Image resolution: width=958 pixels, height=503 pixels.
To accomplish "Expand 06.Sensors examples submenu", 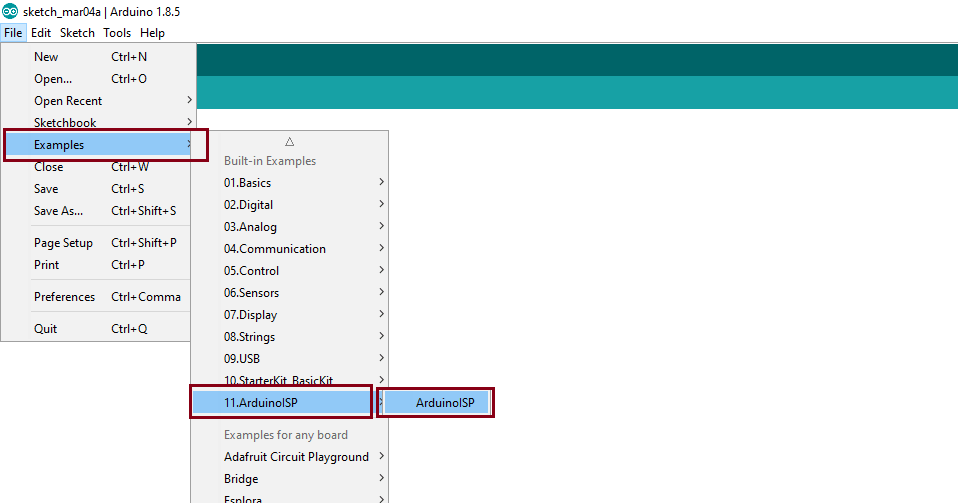I will [x=290, y=293].
